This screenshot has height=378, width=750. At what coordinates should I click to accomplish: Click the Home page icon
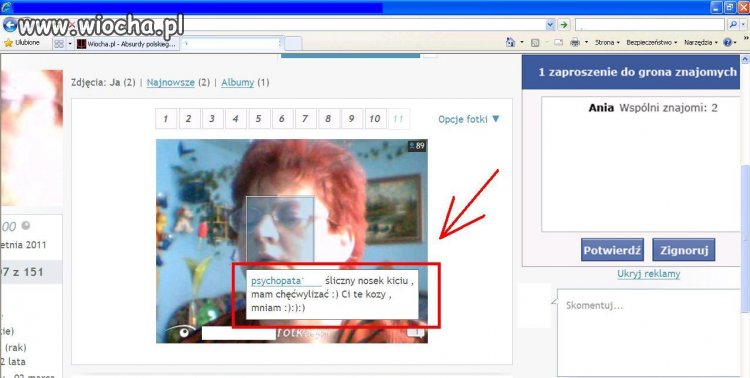pyautogui.click(x=510, y=43)
